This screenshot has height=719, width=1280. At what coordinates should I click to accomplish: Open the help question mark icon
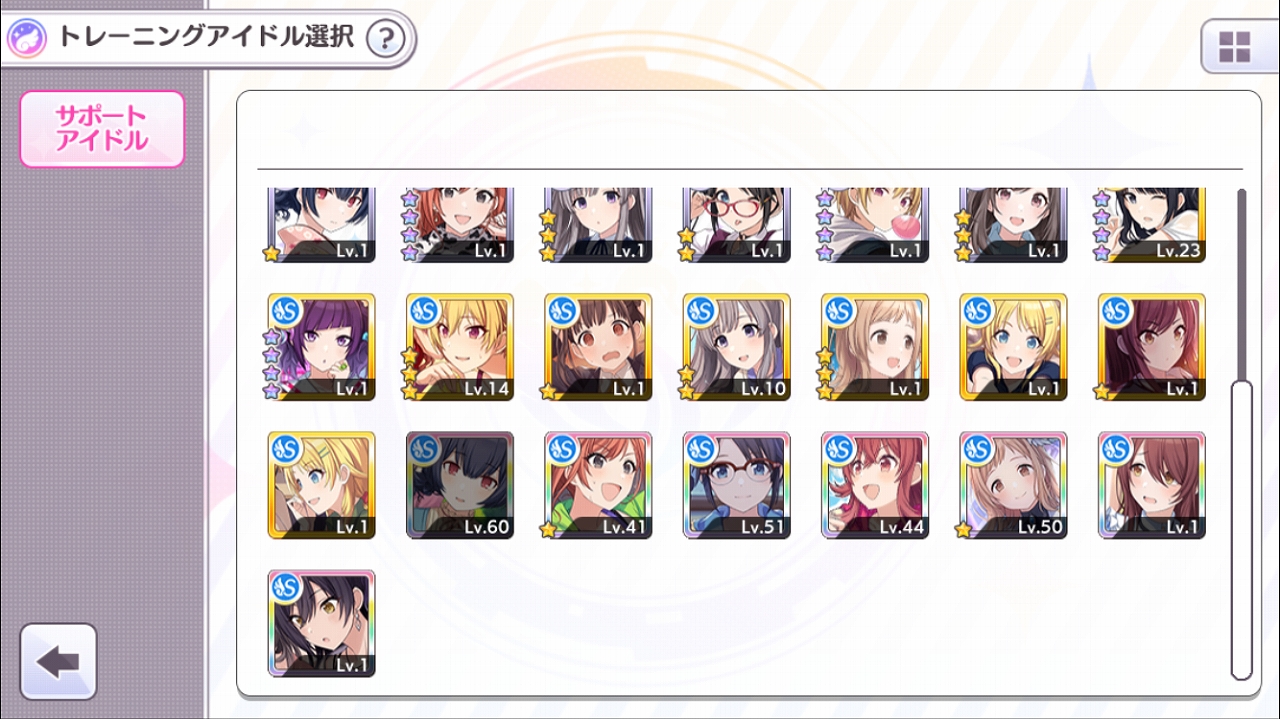tap(386, 39)
